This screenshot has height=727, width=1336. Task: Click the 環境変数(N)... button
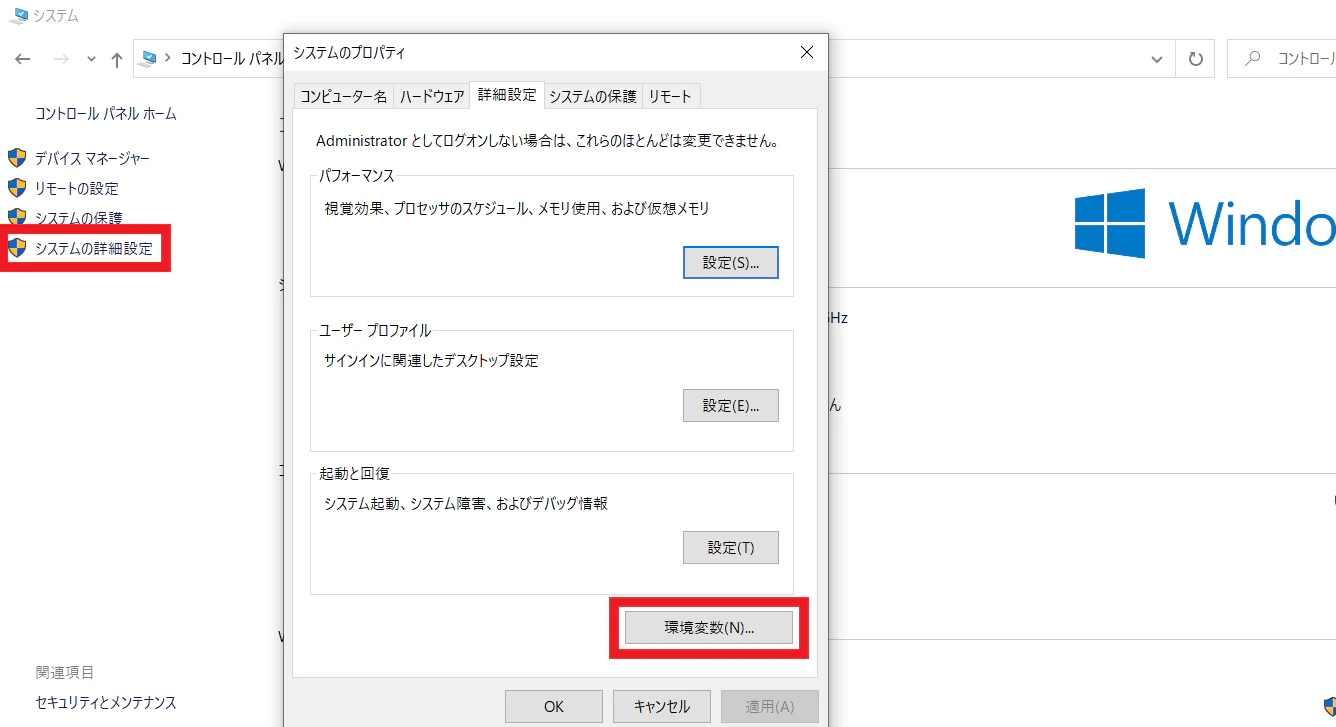click(709, 628)
